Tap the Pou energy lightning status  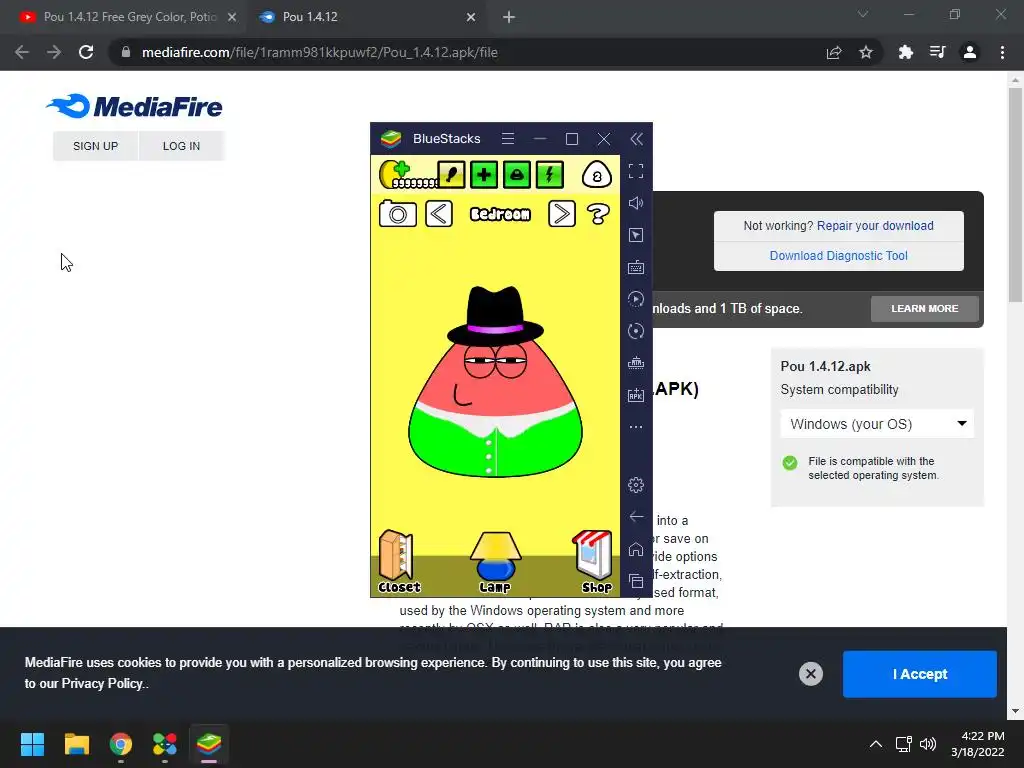click(x=549, y=174)
